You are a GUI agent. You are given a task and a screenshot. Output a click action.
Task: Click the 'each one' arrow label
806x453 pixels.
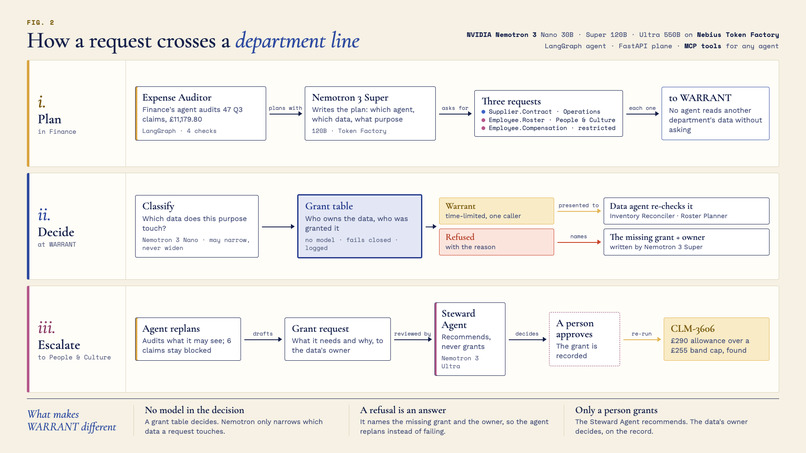642,108
